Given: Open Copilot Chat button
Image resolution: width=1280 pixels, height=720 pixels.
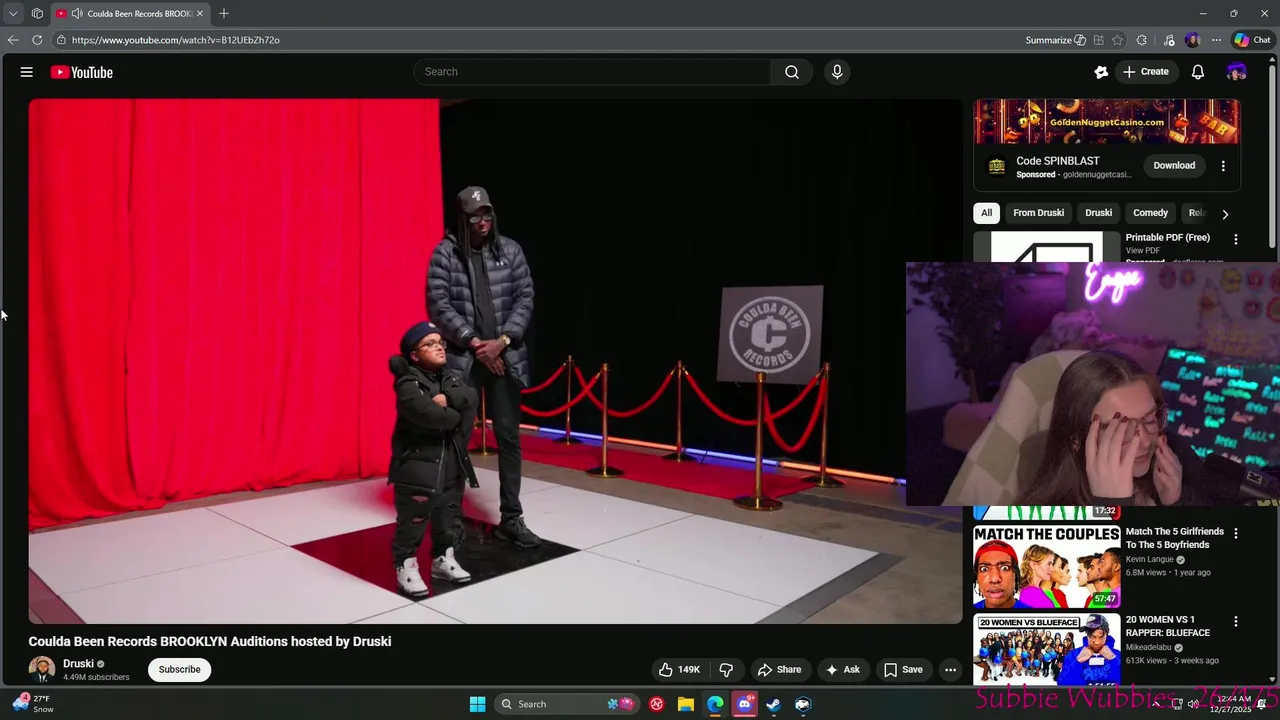Looking at the screenshot, I should tap(1252, 40).
